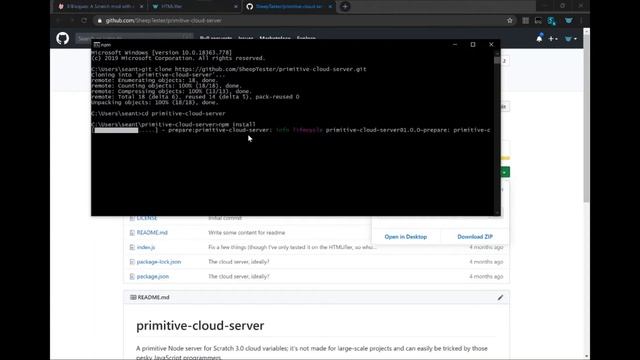Click the npm terminal title bar icon
The image size is (640, 360).
pyautogui.click(x=97, y=44)
